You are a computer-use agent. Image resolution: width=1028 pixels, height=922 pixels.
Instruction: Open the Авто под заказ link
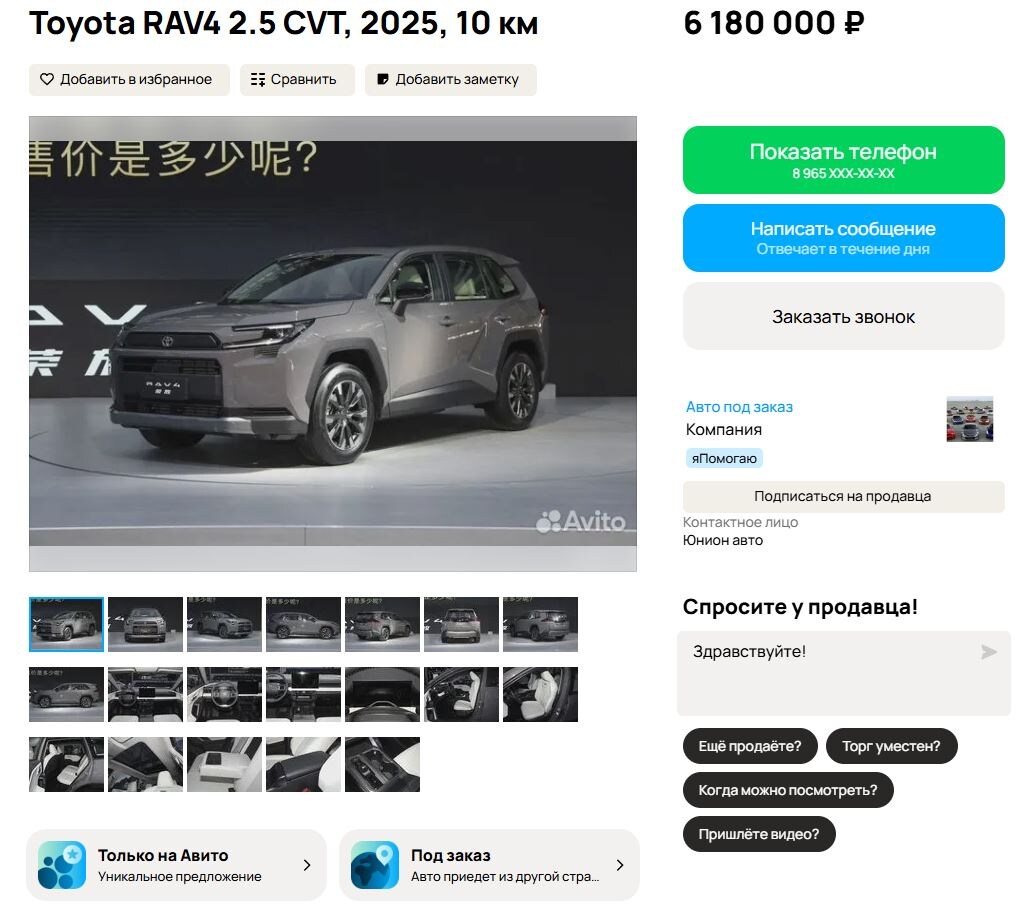738,407
